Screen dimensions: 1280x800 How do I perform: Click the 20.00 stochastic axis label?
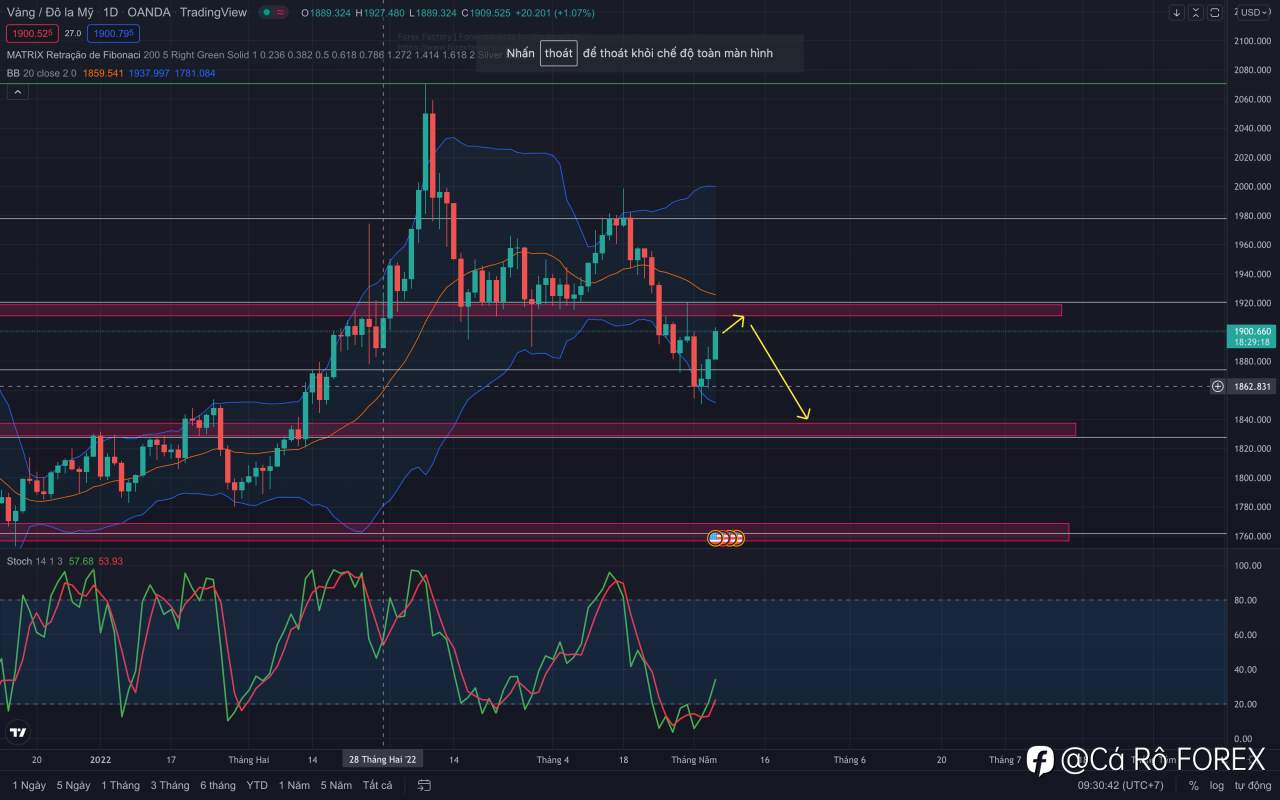coord(1245,704)
